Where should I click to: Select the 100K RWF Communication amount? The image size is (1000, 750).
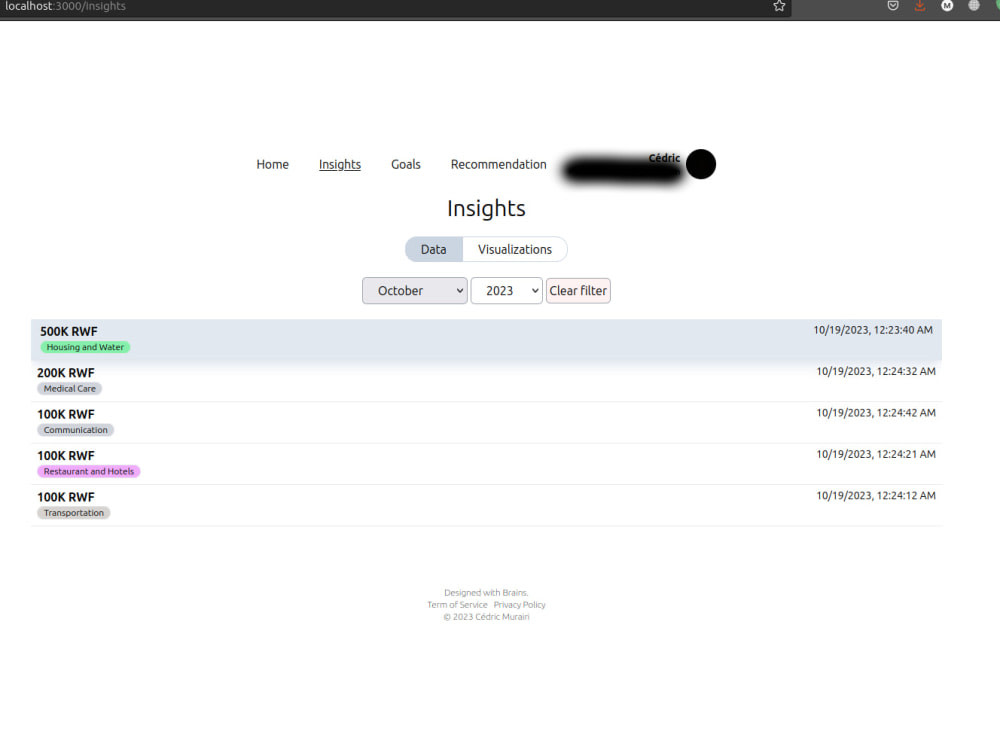click(66, 415)
